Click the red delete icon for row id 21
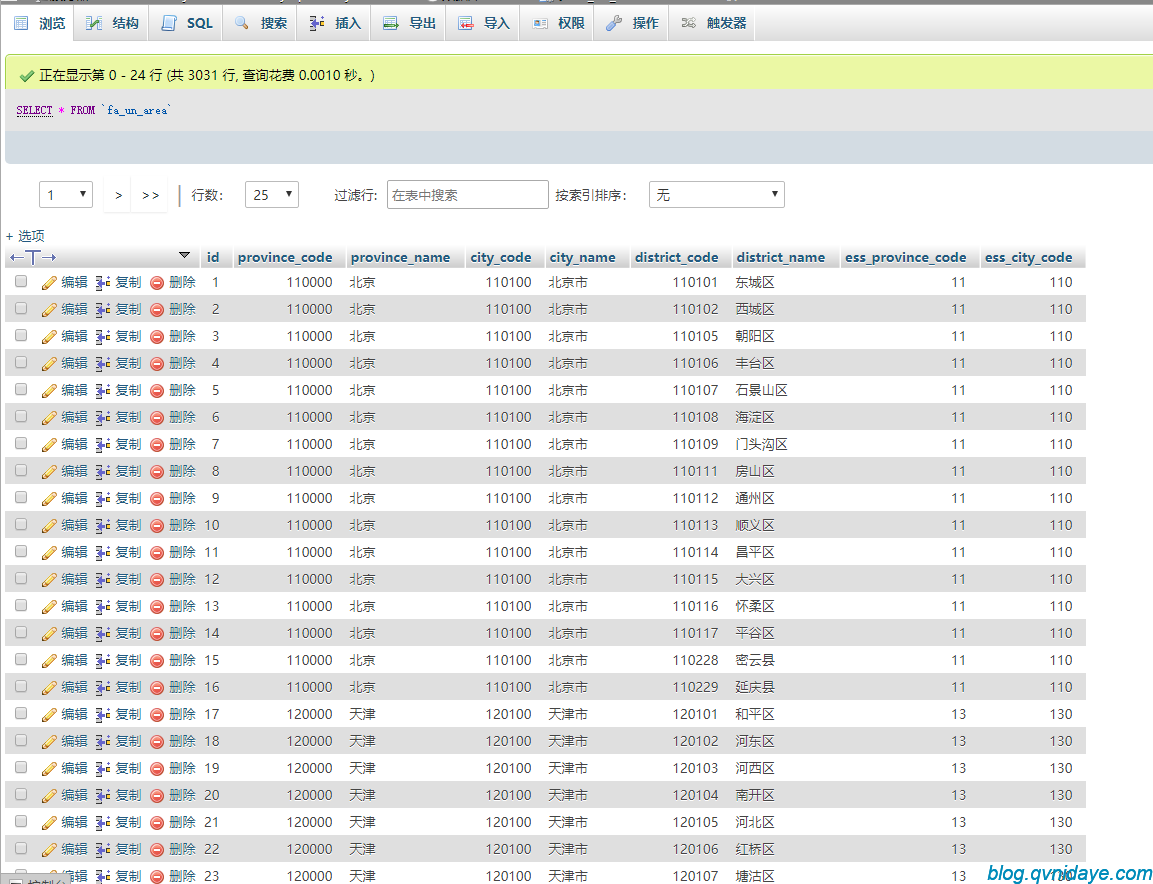The height and width of the screenshot is (884, 1153). 157,822
